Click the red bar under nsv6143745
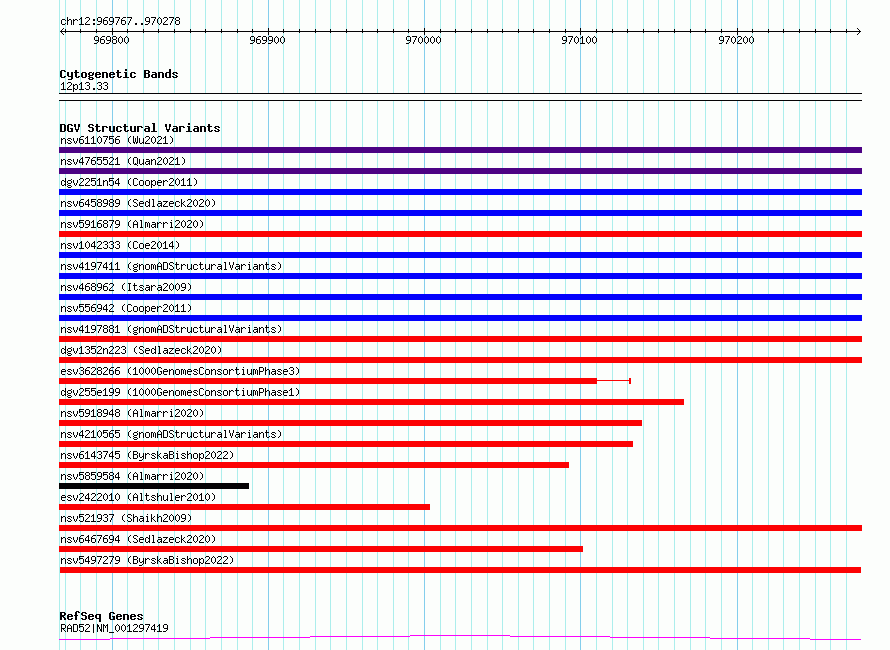The width and height of the screenshot is (890, 650). click(314, 465)
